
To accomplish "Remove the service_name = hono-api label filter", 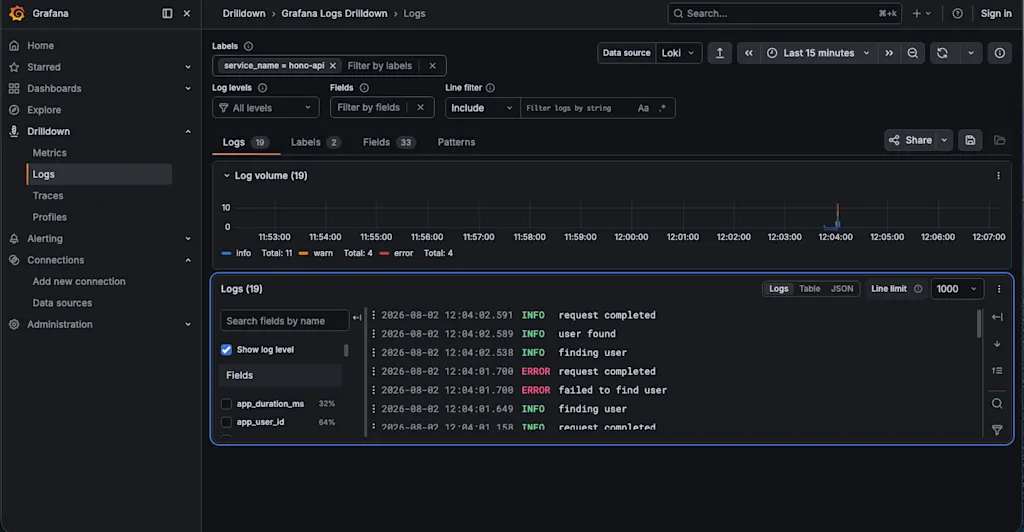I will [332, 66].
